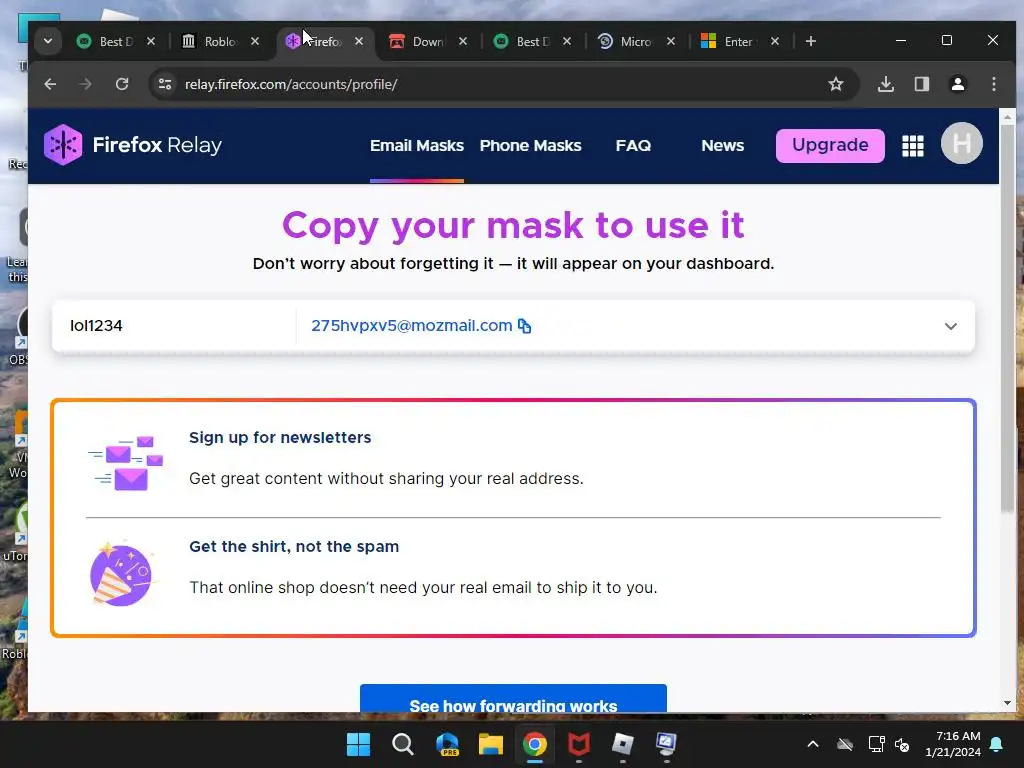Viewport: 1024px width, 768px height.
Task: Switch to first Best D tab
Action: [x=106, y=41]
